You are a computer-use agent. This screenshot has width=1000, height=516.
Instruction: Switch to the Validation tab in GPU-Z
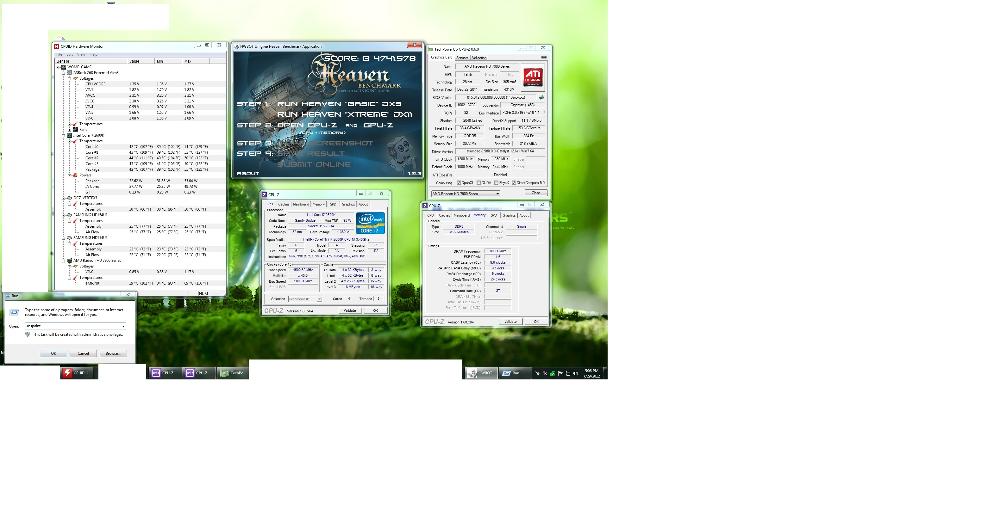(479, 57)
